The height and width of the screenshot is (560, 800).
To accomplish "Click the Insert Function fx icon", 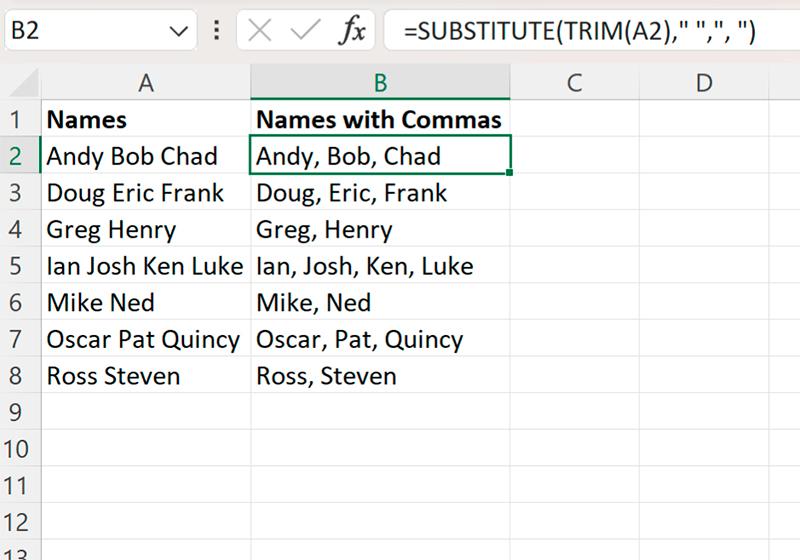I will coord(352,31).
